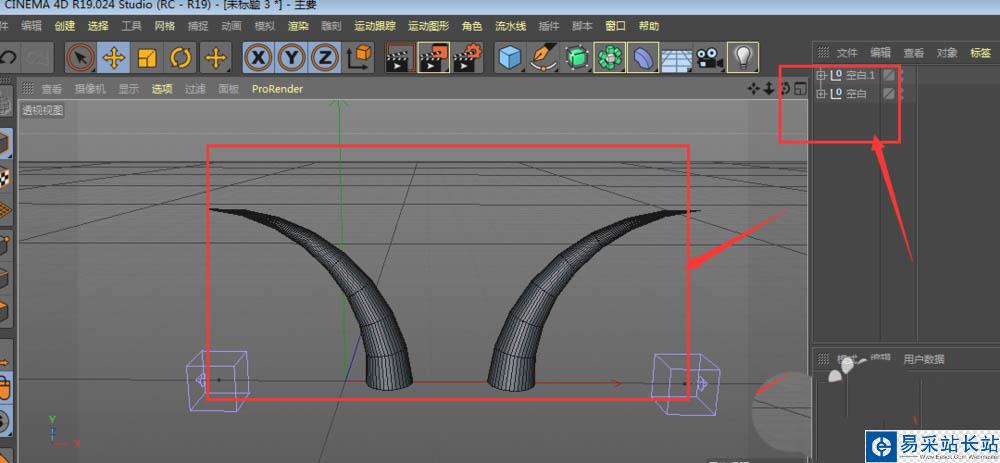Image resolution: width=1000 pixels, height=463 pixels.
Task: Toggle the coordinate system icon
Action: (360, 59)
